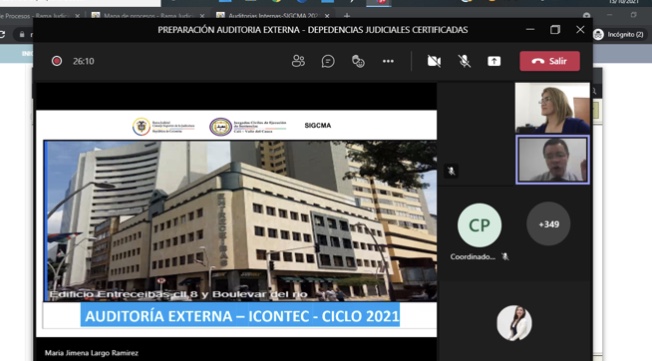Click the recording indicator icon
652x361 pixels.
(x=57, y=61)
